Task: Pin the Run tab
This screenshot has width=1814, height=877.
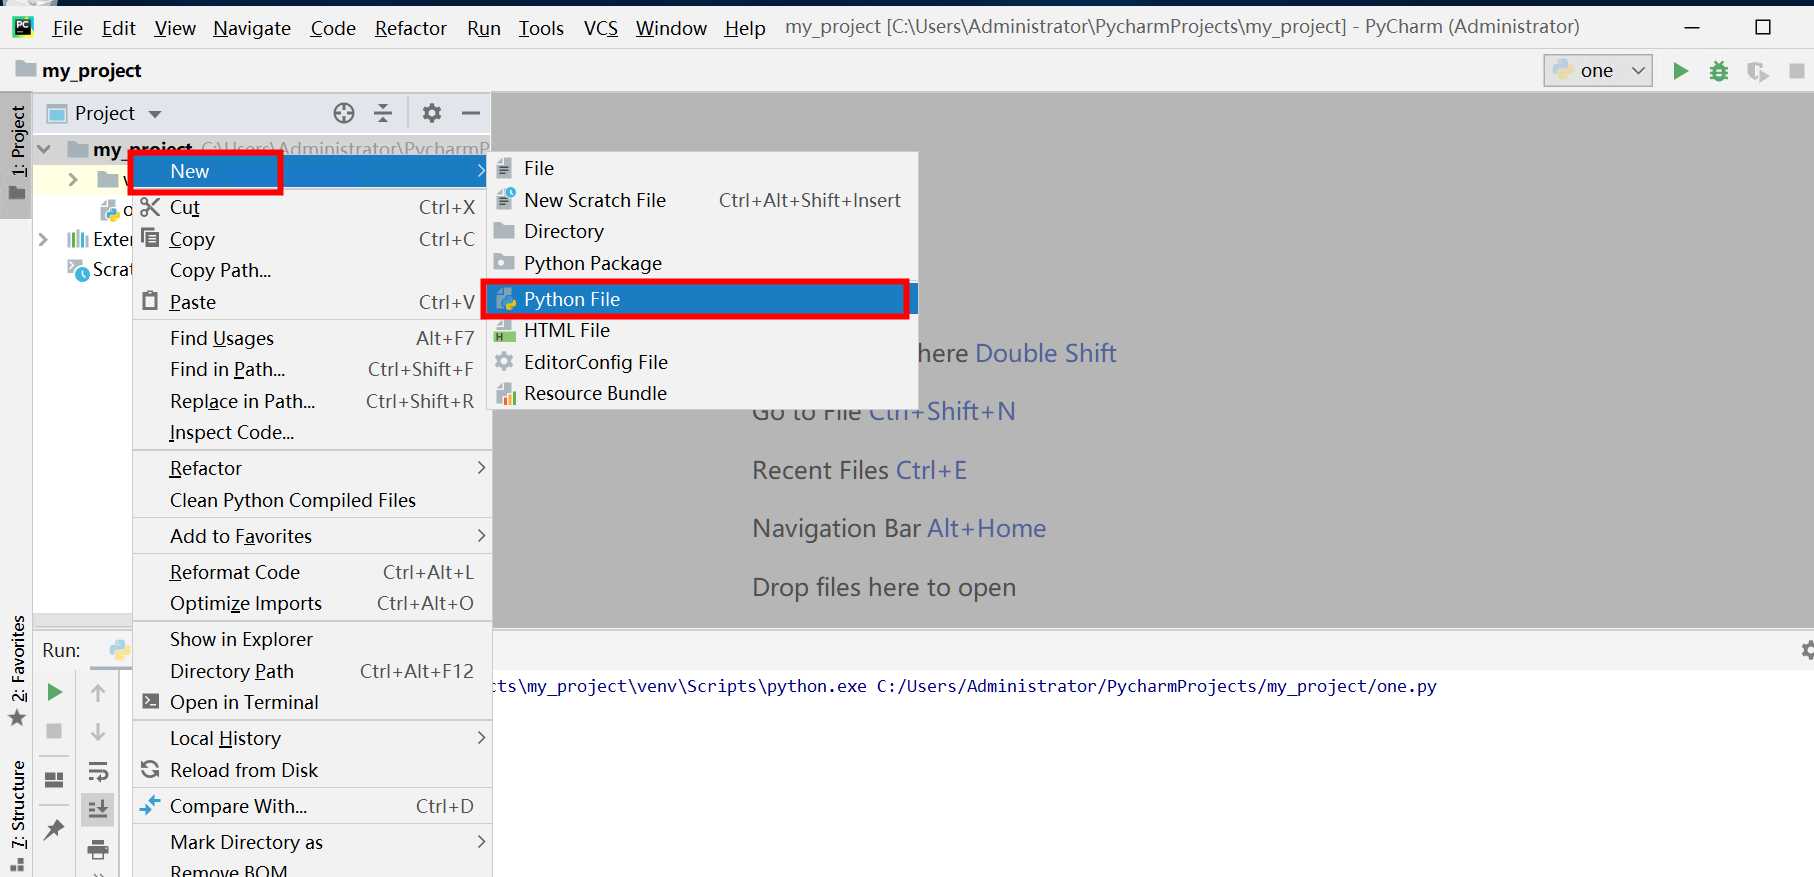Action: pos(55,829)
